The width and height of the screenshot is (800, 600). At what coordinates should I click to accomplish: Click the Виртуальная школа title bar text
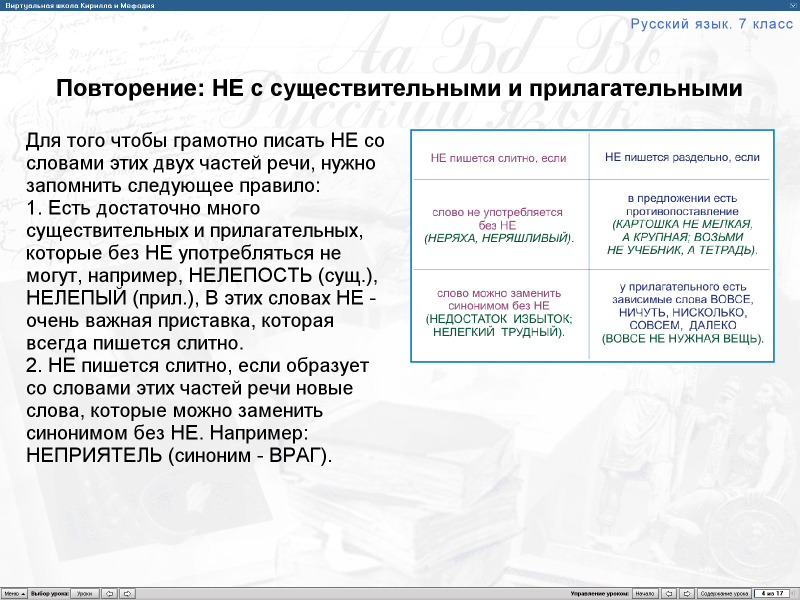point(80,5)
